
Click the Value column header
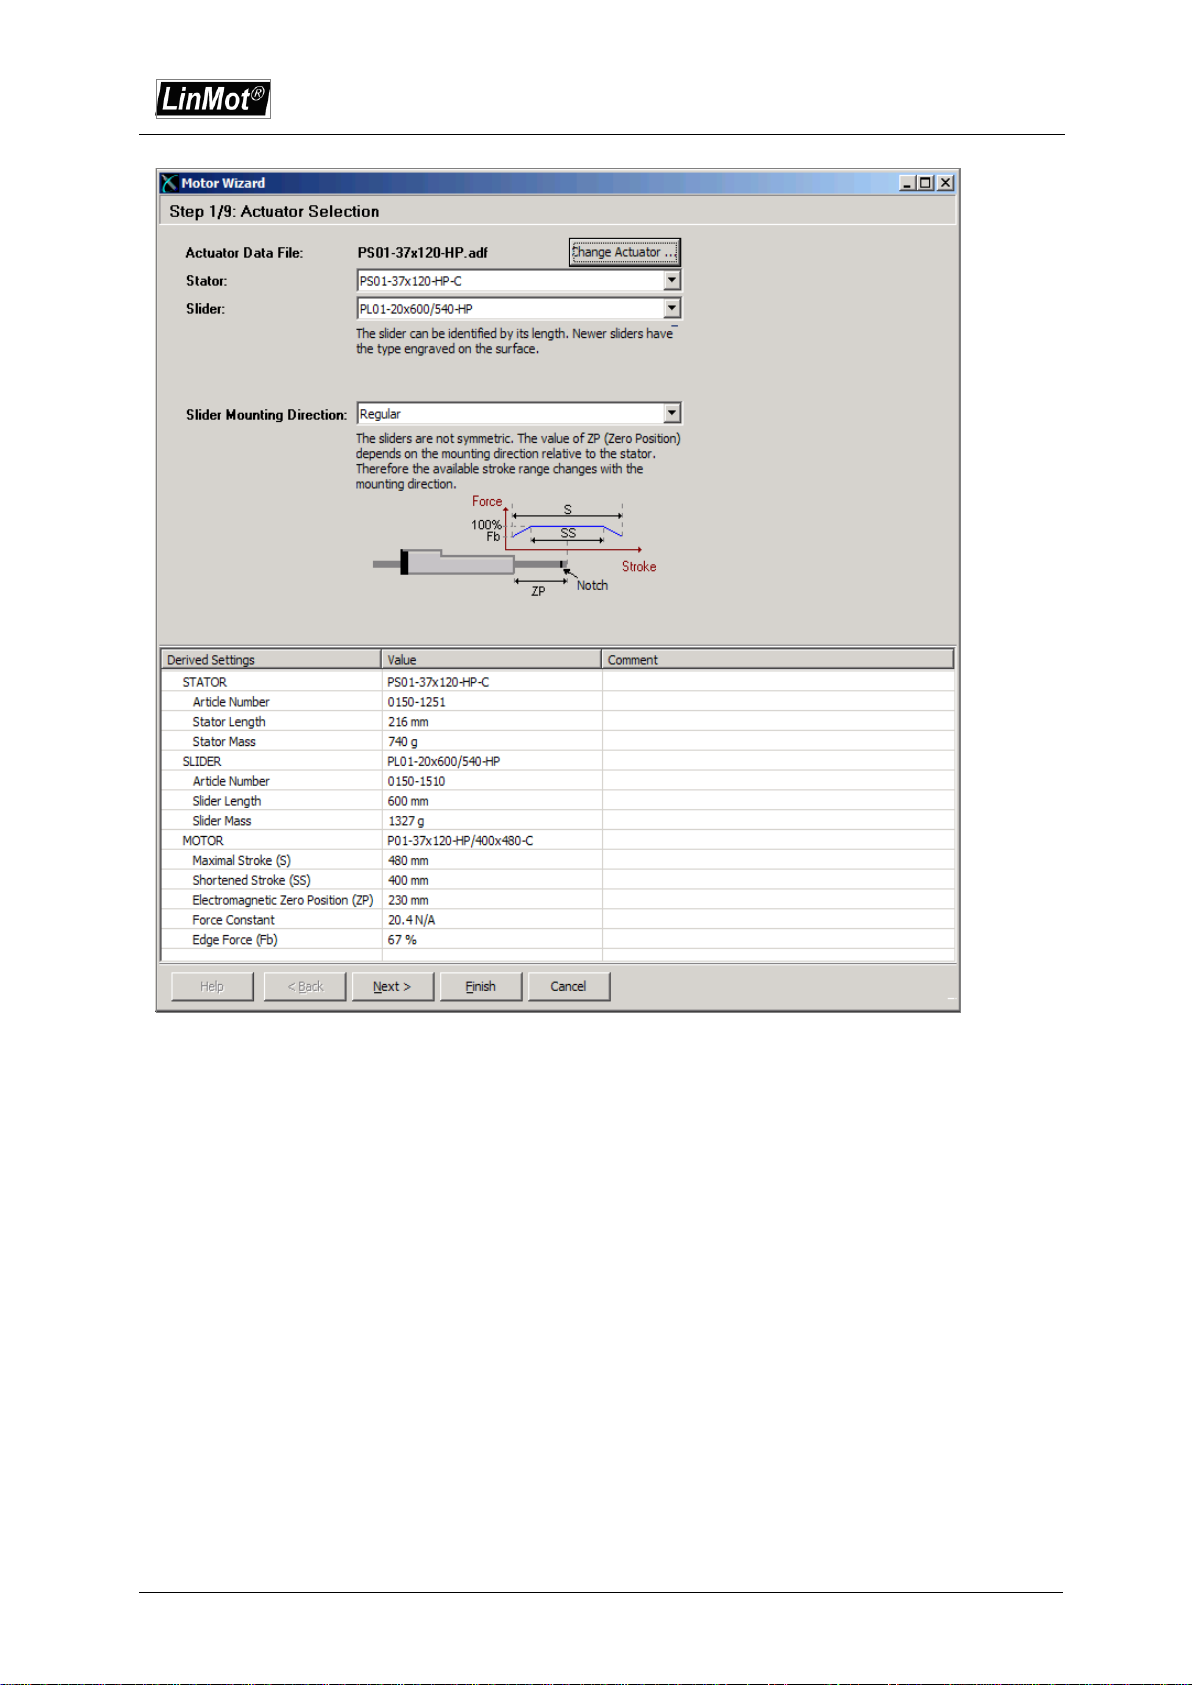click(x=491, y=660)
